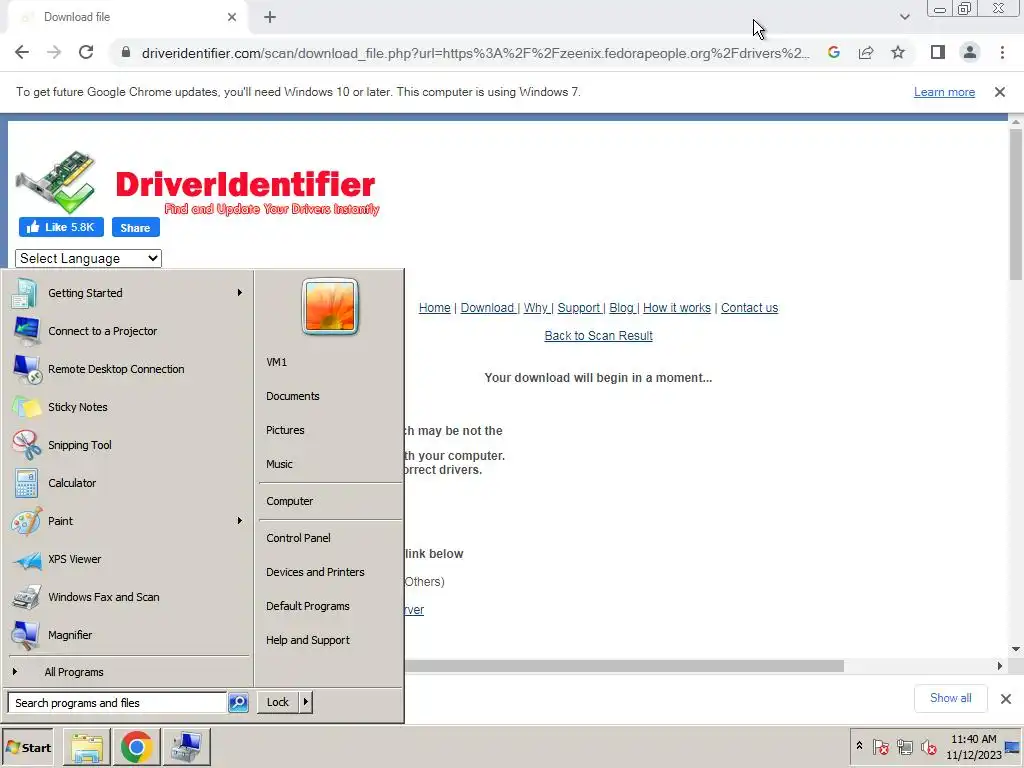Select the Download file tab

(x=124, y=17)
